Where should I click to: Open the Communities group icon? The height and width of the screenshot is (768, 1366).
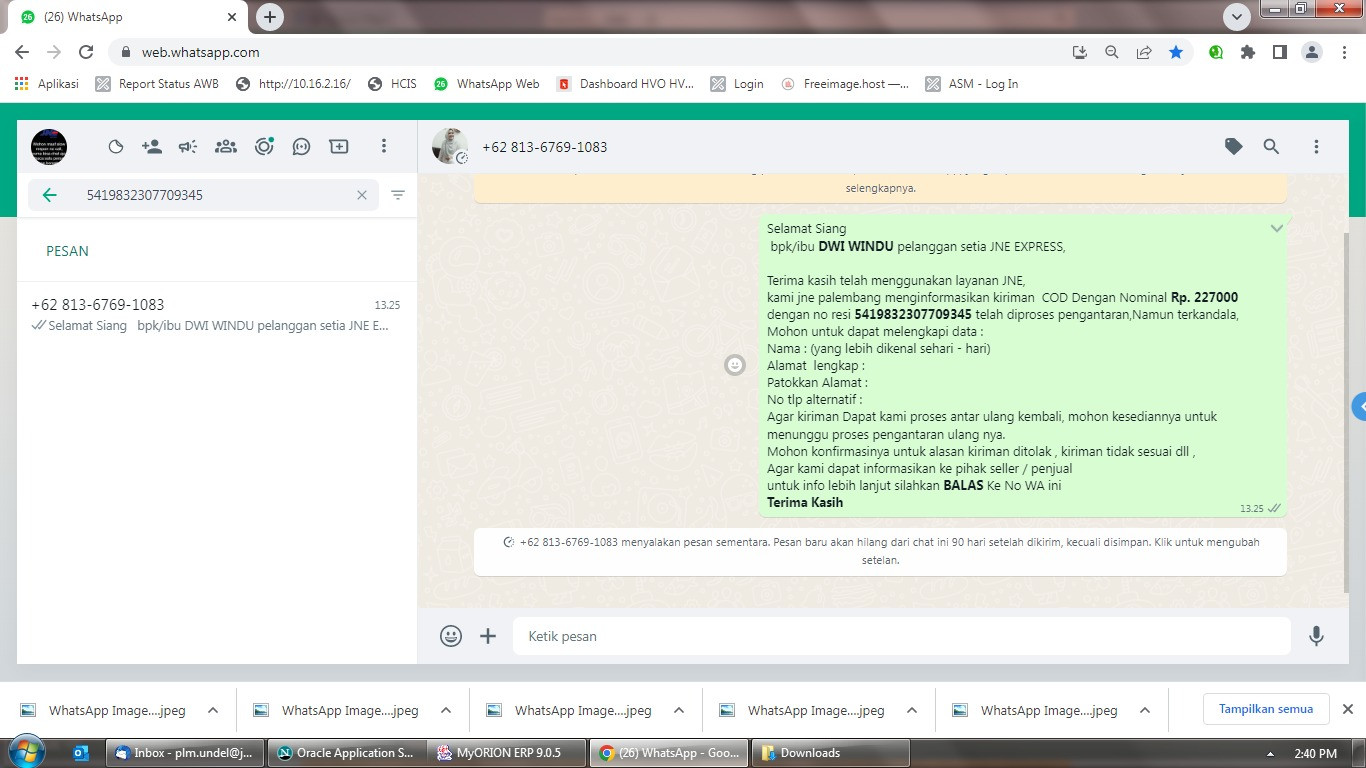(x=226, y=147)
